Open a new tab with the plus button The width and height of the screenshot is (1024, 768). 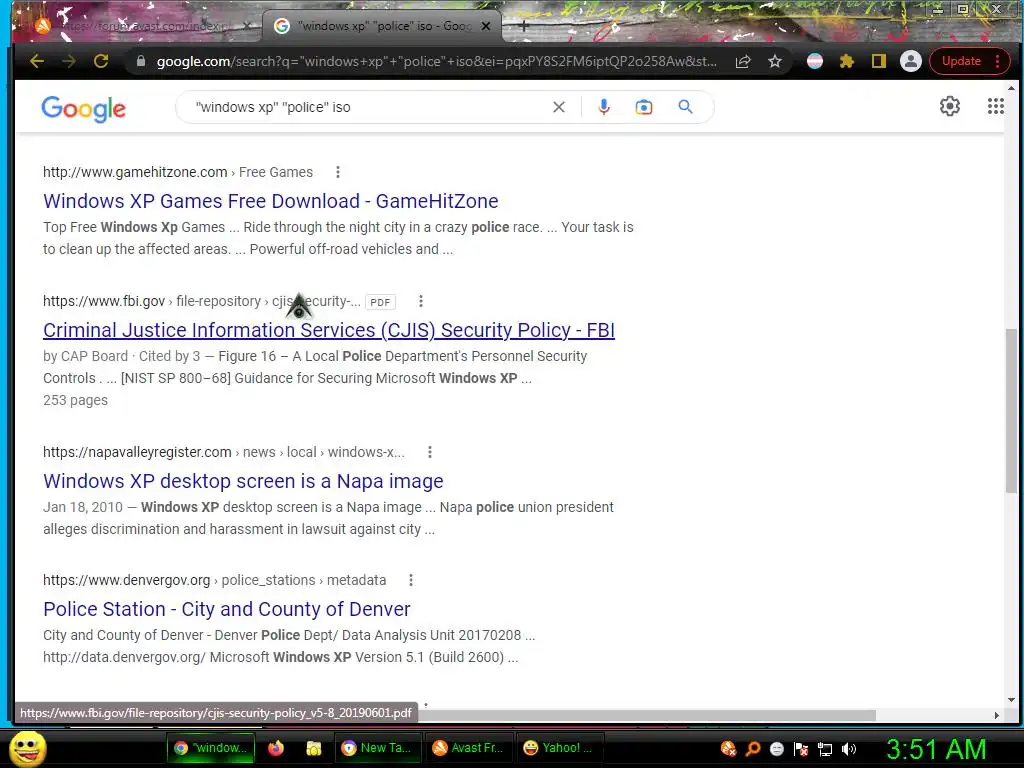pos(524,26)
